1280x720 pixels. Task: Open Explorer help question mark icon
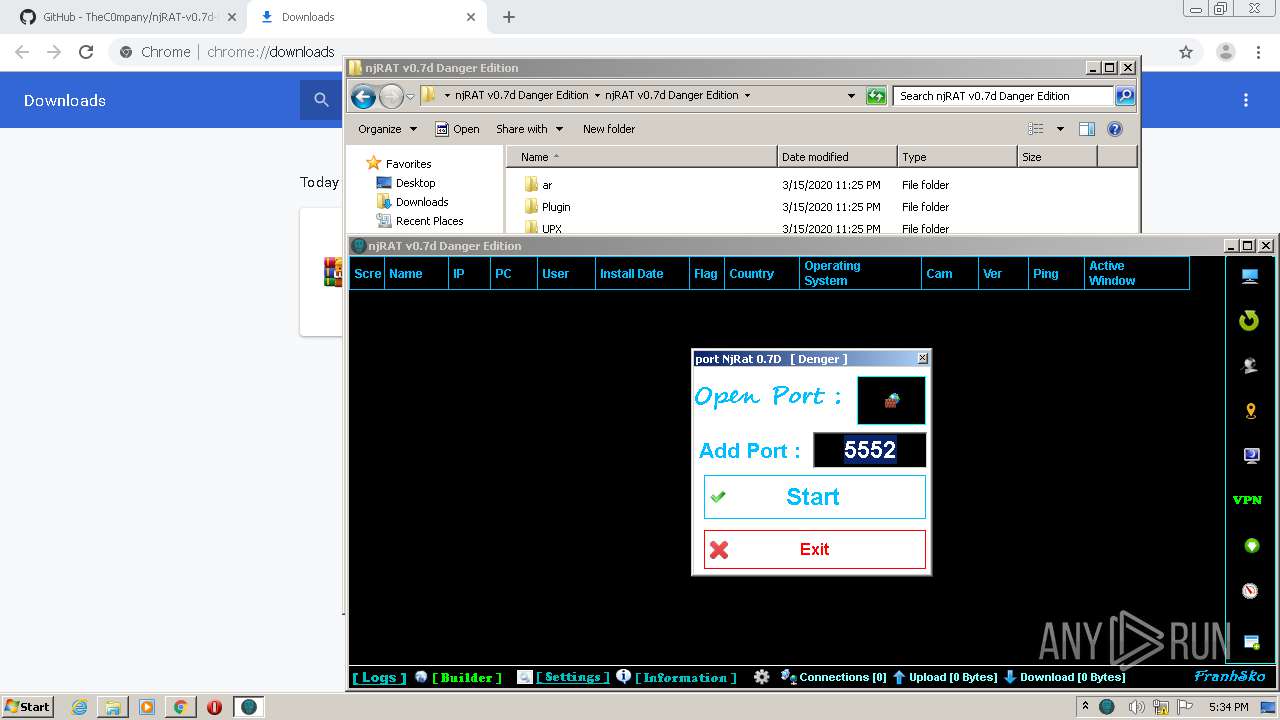pyautogui.click(x=1115, y=129)
